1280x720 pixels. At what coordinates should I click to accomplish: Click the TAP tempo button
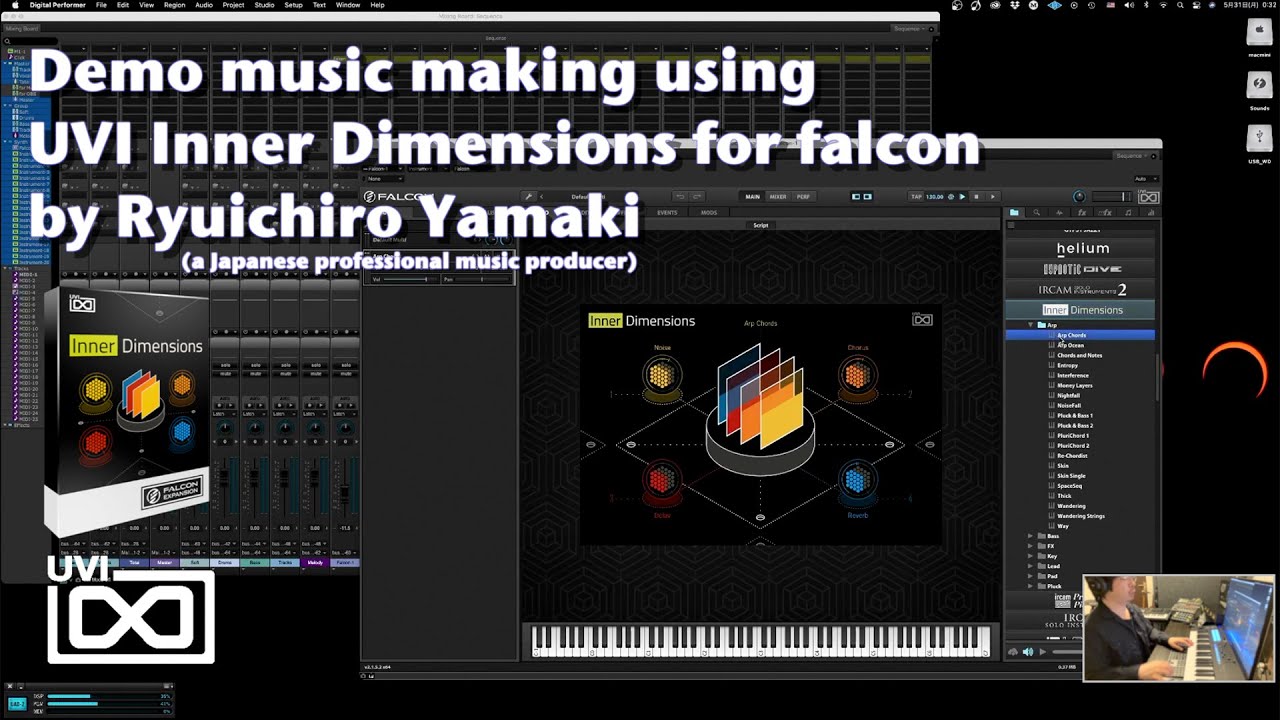point(916,197)
